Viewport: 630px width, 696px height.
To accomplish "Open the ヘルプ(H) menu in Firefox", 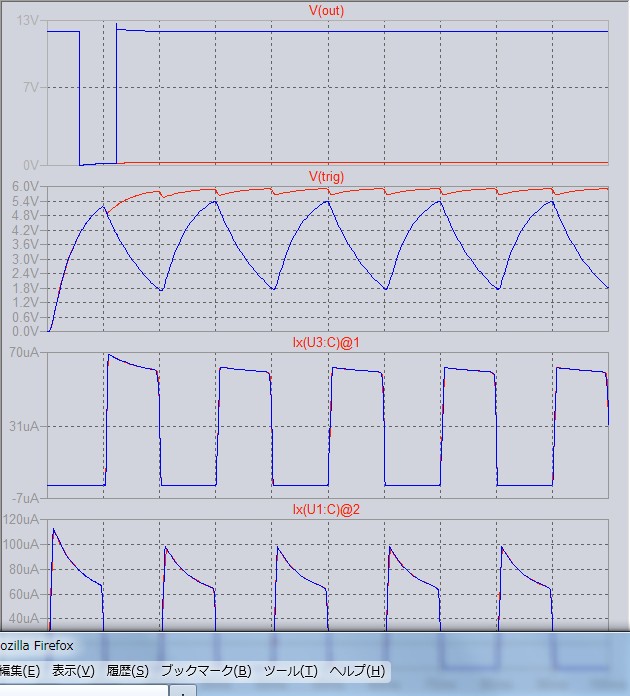I will [x=357, y=671].
